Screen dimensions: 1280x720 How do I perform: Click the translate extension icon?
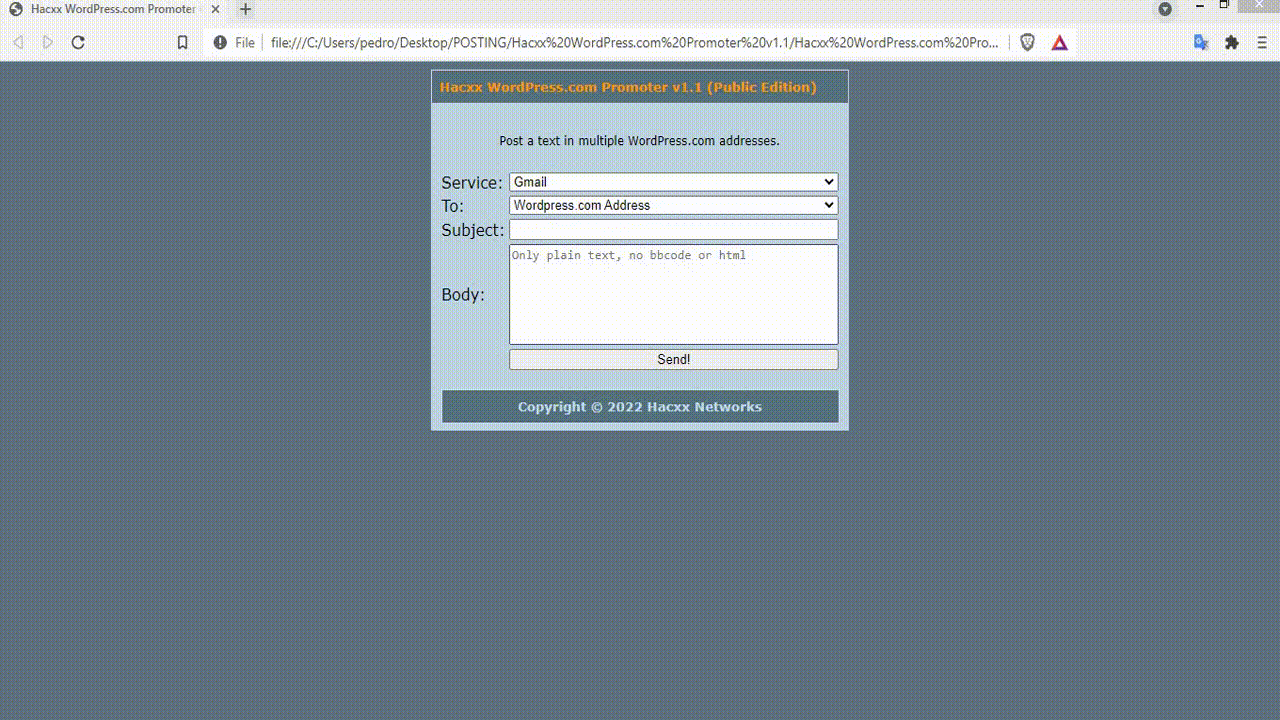[1201, 43]
